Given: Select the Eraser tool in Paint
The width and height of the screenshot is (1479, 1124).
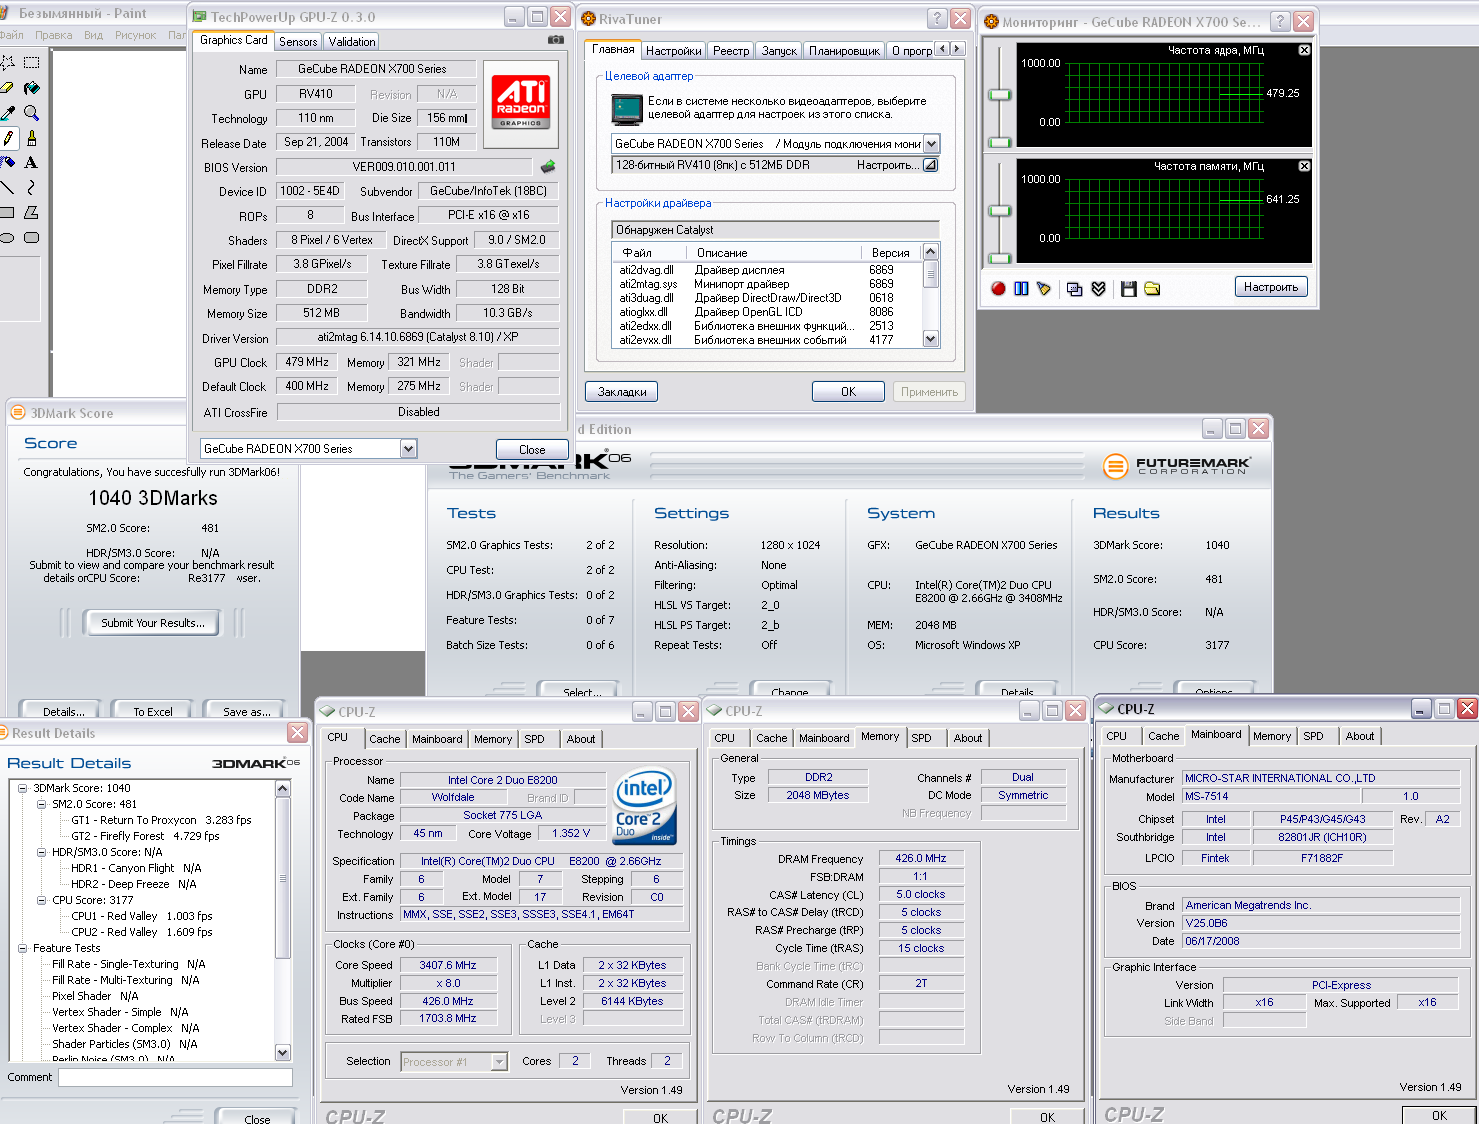Looking at the screenshot, I should pos(7,88).
